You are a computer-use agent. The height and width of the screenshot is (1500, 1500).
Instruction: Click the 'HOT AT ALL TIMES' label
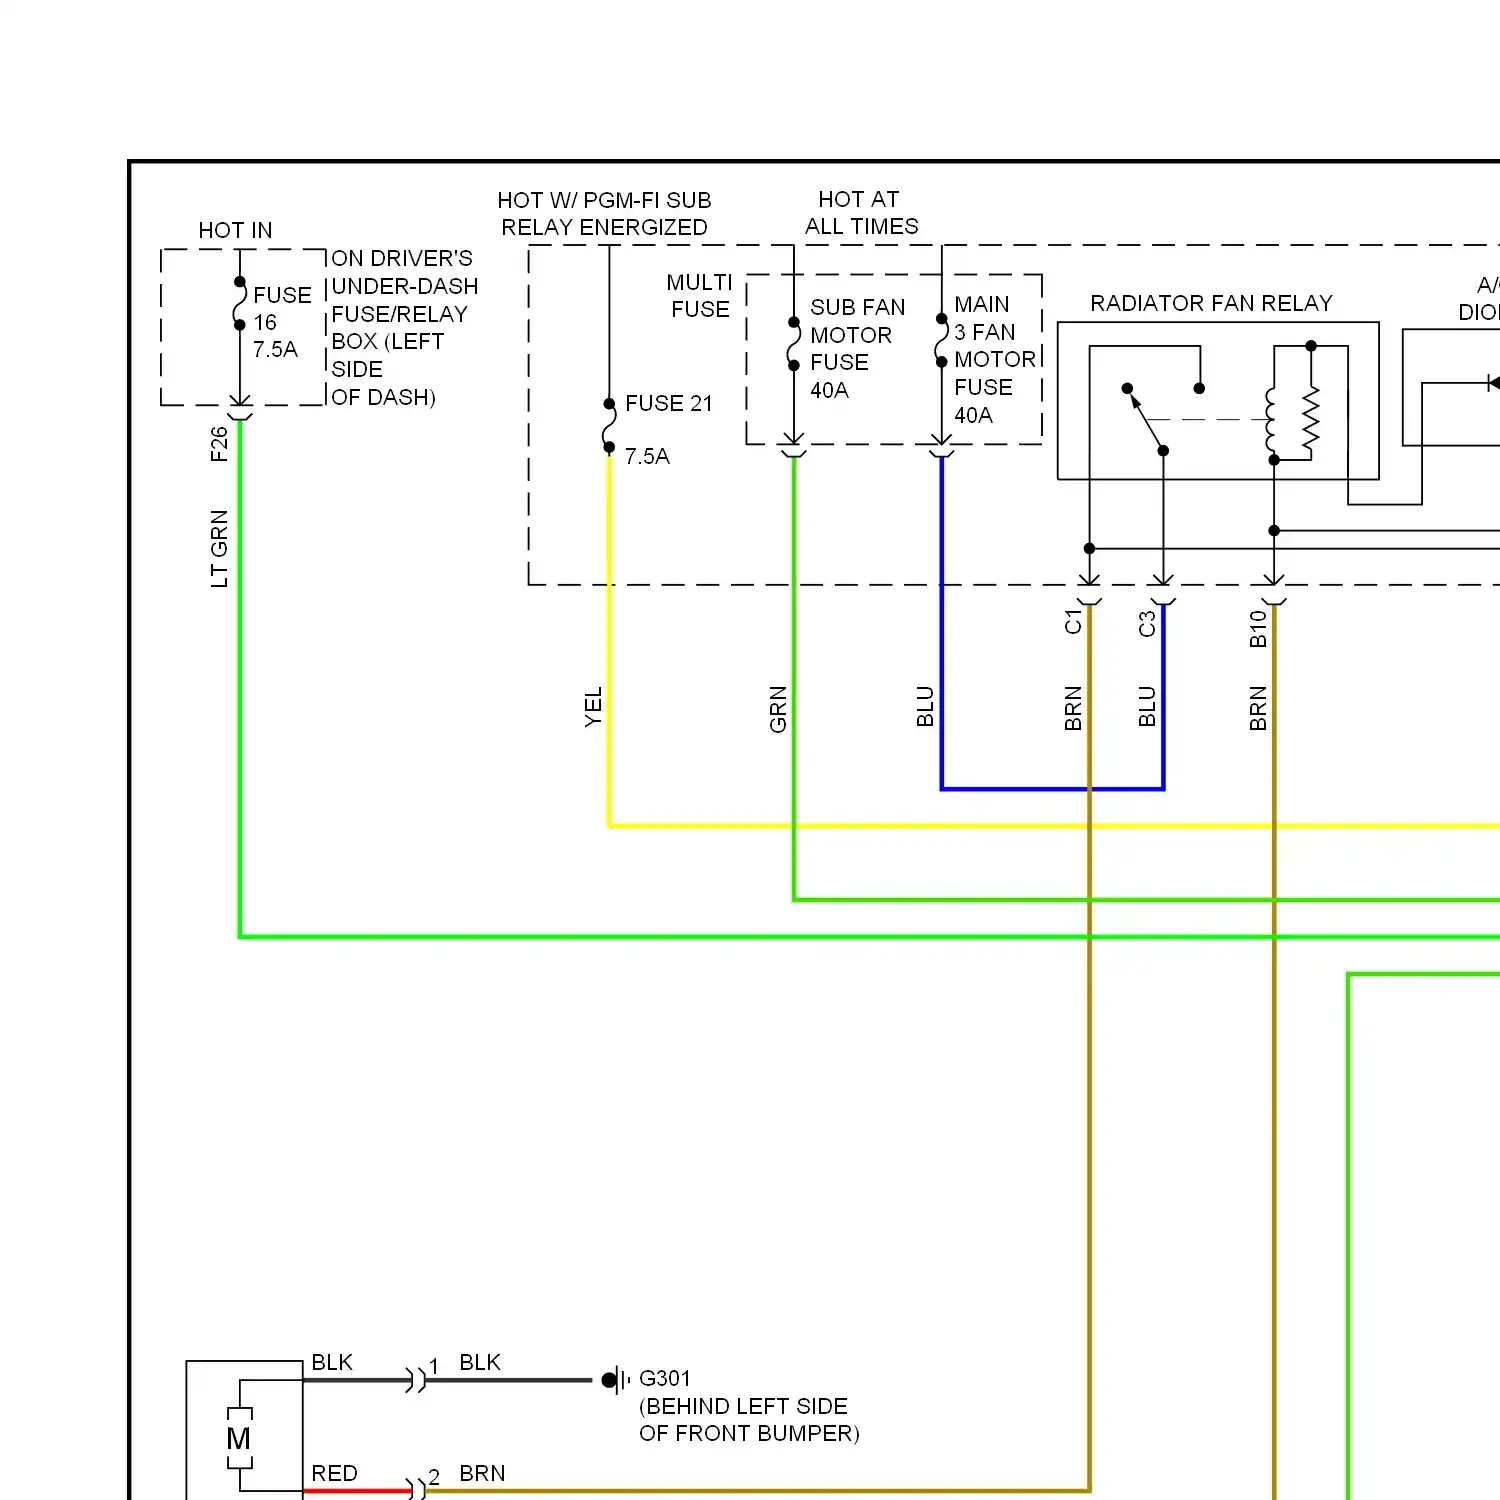[x=861, y=213]
